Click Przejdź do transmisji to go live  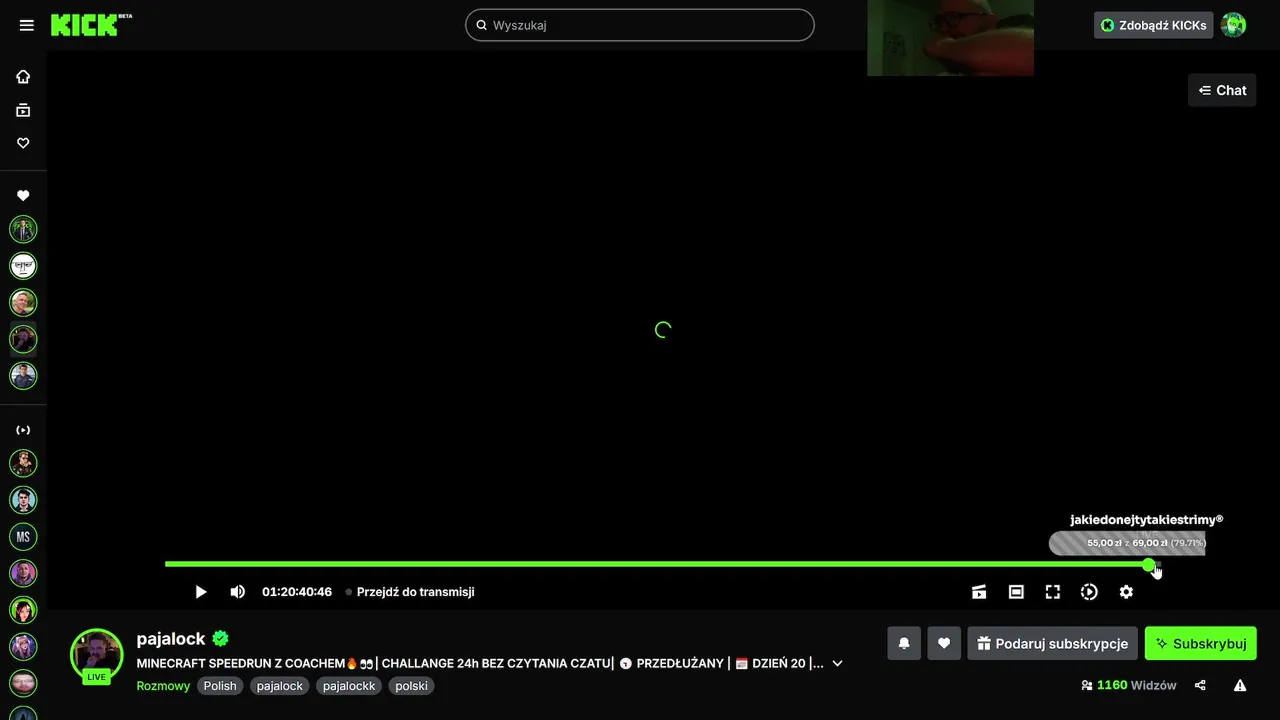point(410,592)
